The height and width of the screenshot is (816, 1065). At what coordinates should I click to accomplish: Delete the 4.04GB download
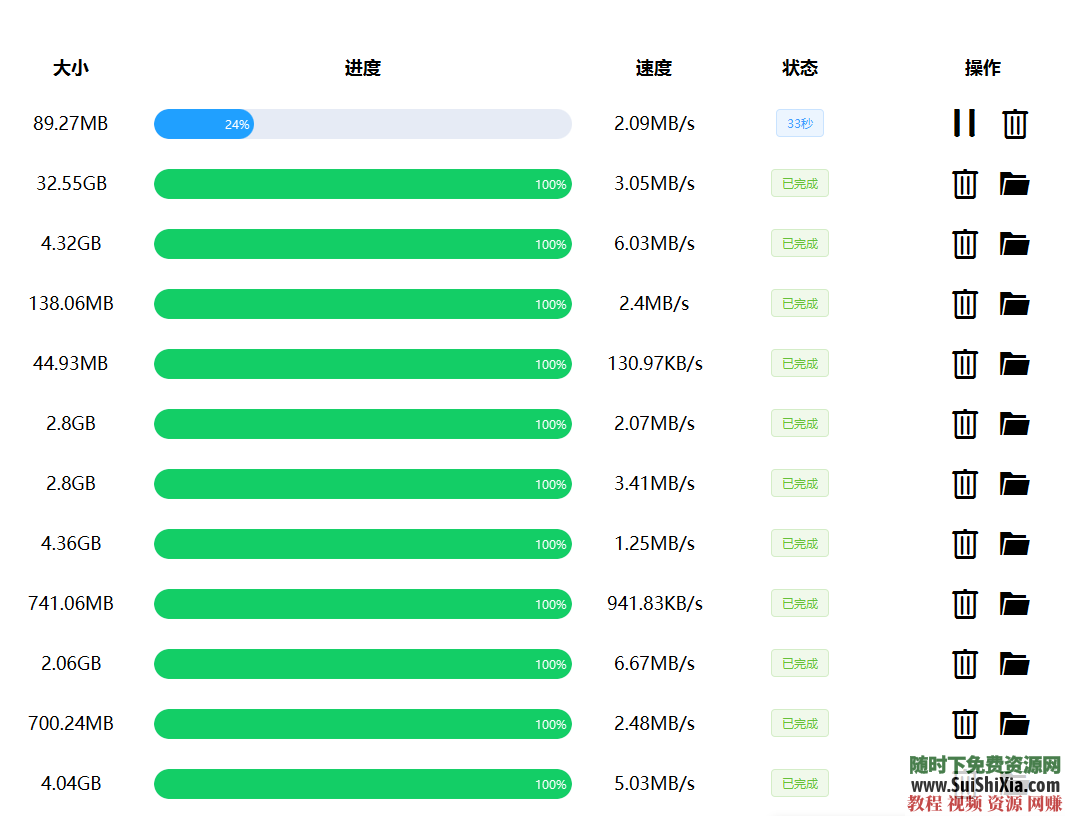964,784
